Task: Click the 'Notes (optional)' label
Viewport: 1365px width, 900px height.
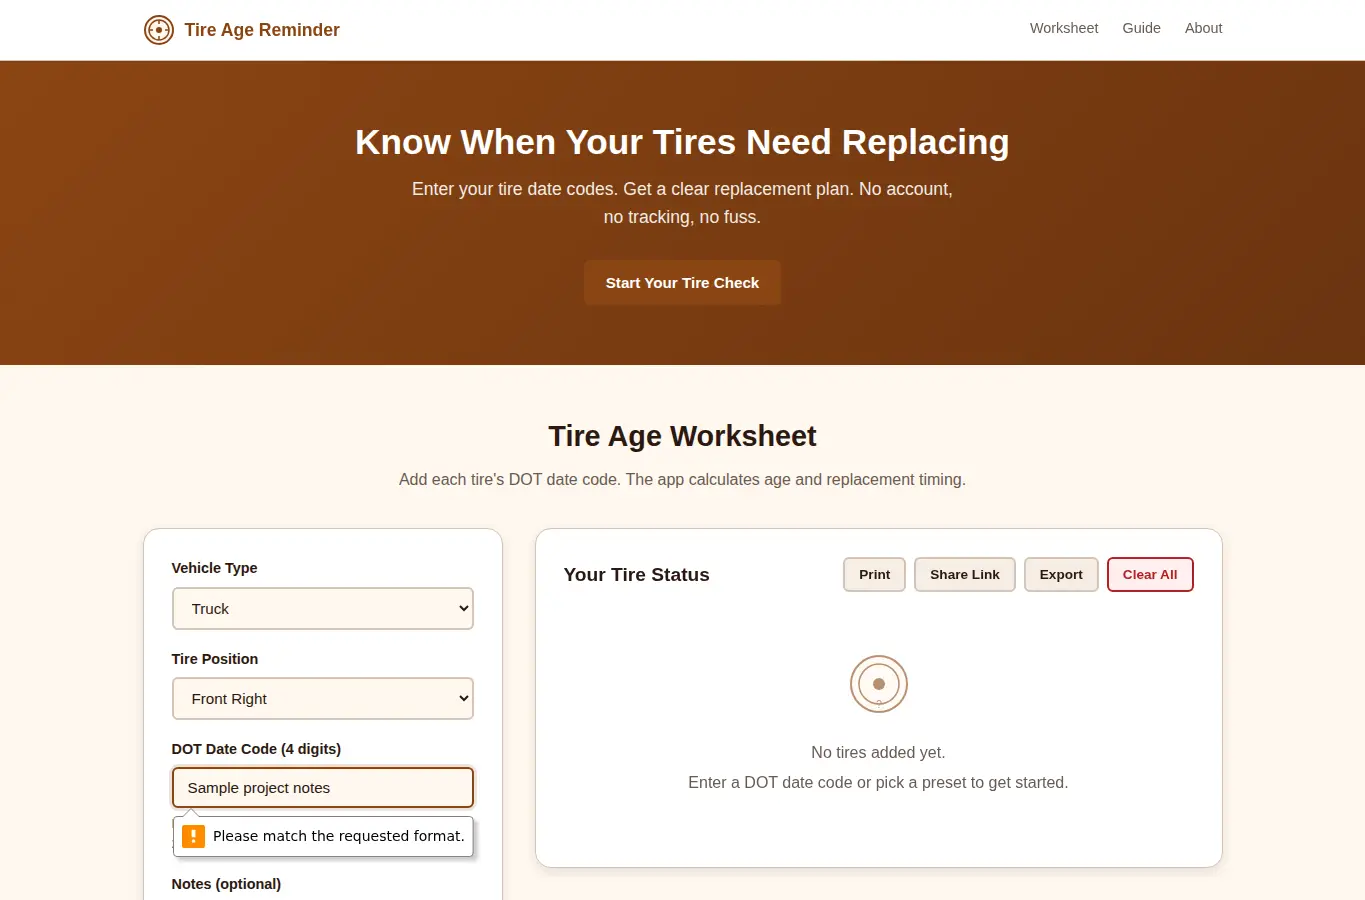Action: point(226,884)
